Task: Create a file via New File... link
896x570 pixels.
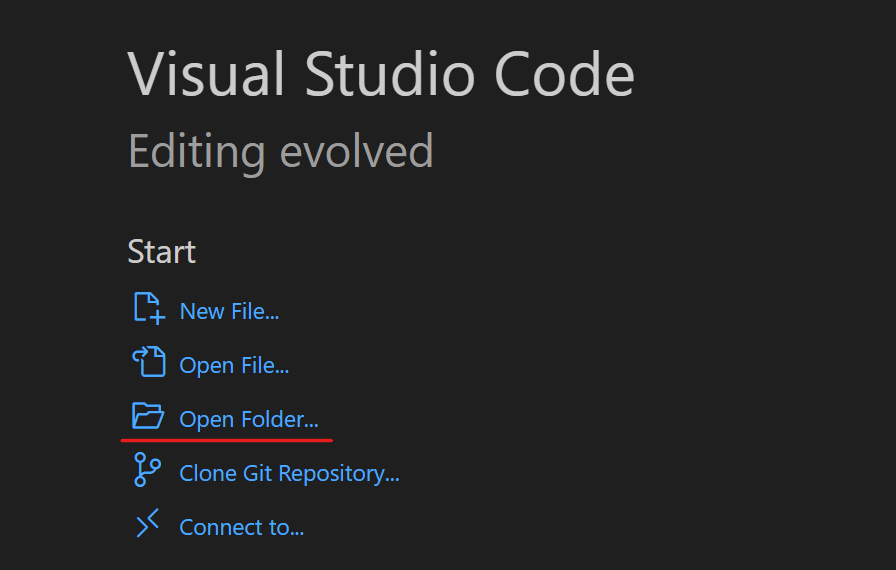Action: [x=229, y=311]
